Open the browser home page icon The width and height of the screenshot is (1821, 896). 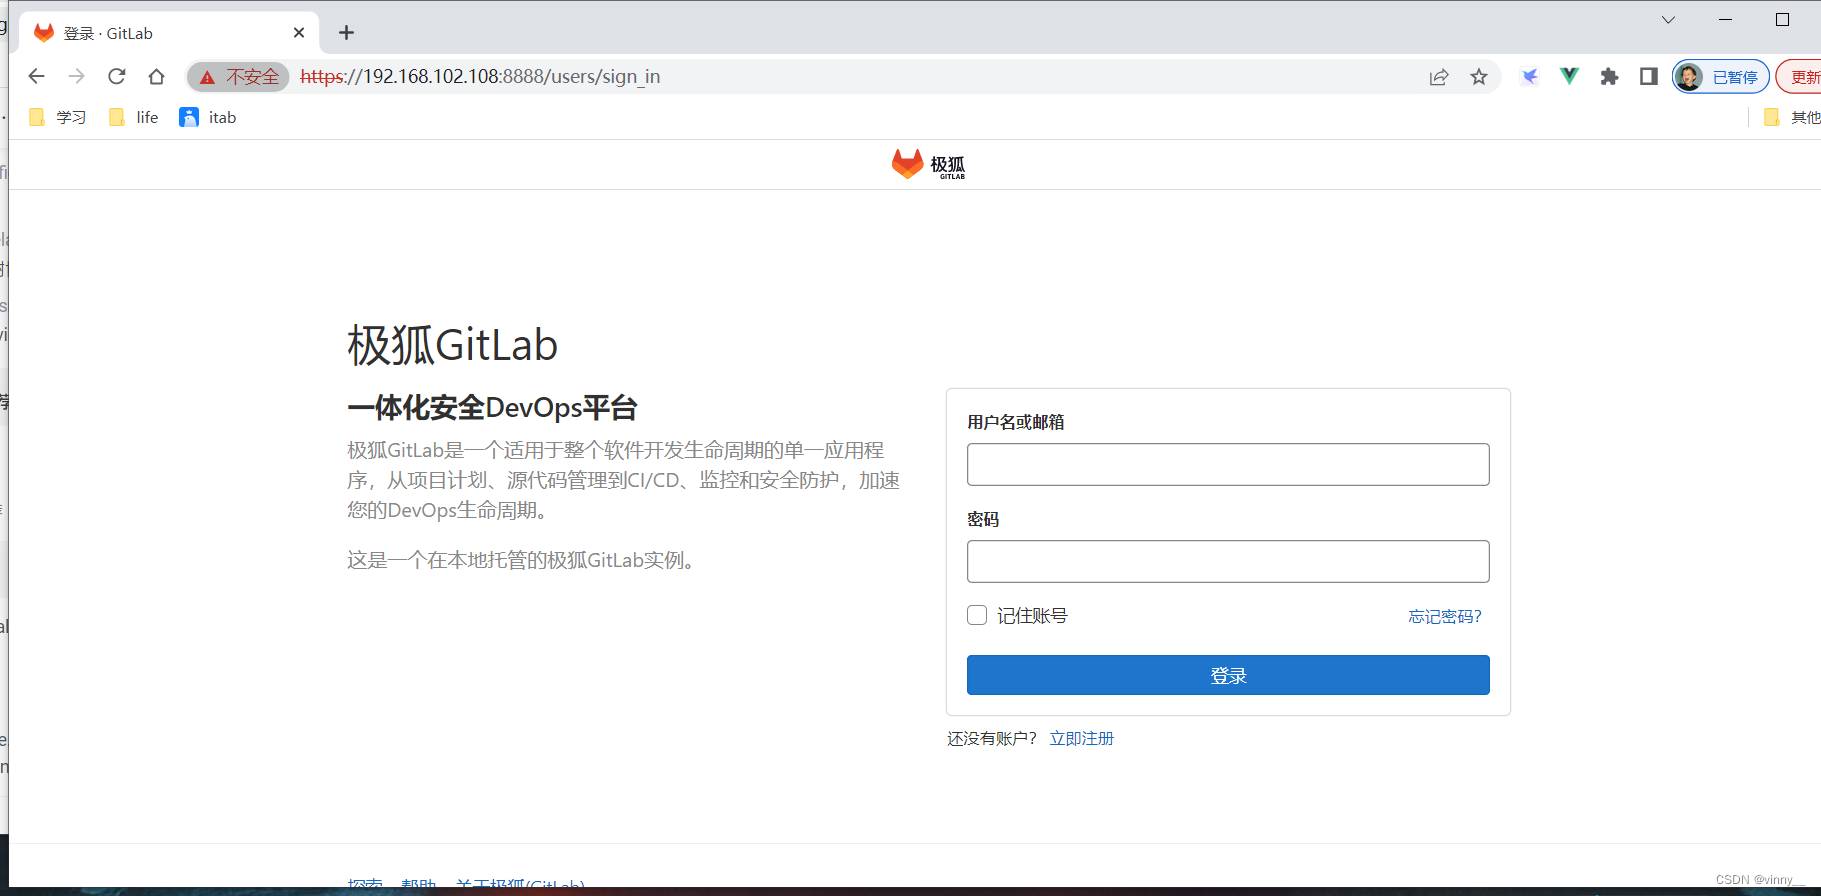(x=156, y=76)
